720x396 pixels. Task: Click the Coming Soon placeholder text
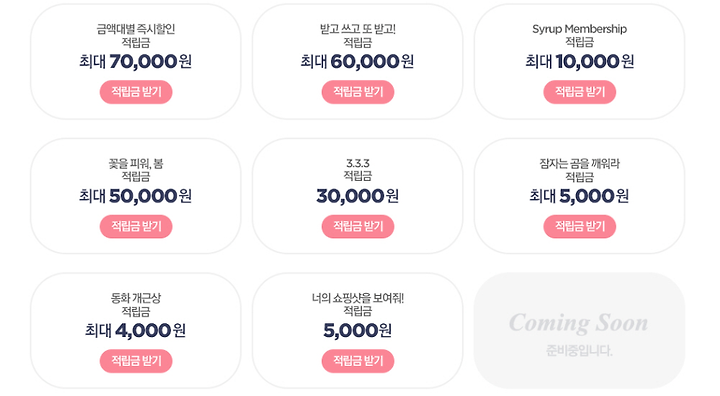click(579, 323)
